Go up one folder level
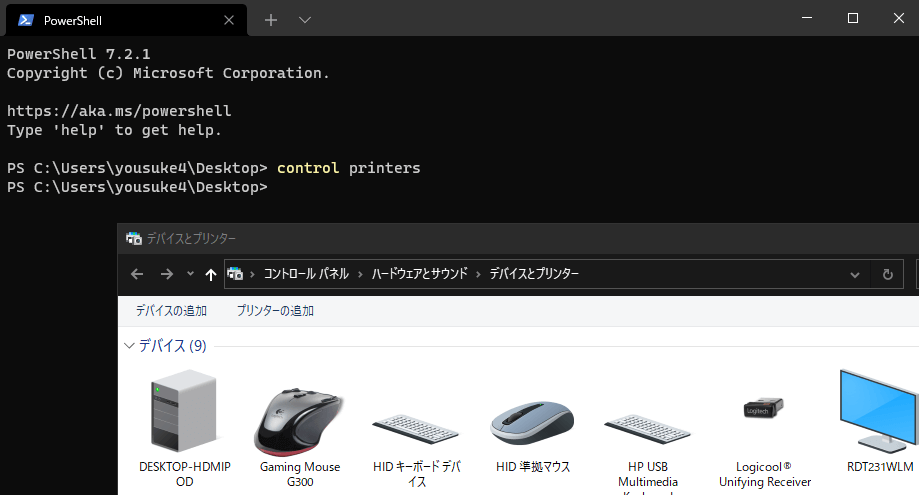 point(211,274)
